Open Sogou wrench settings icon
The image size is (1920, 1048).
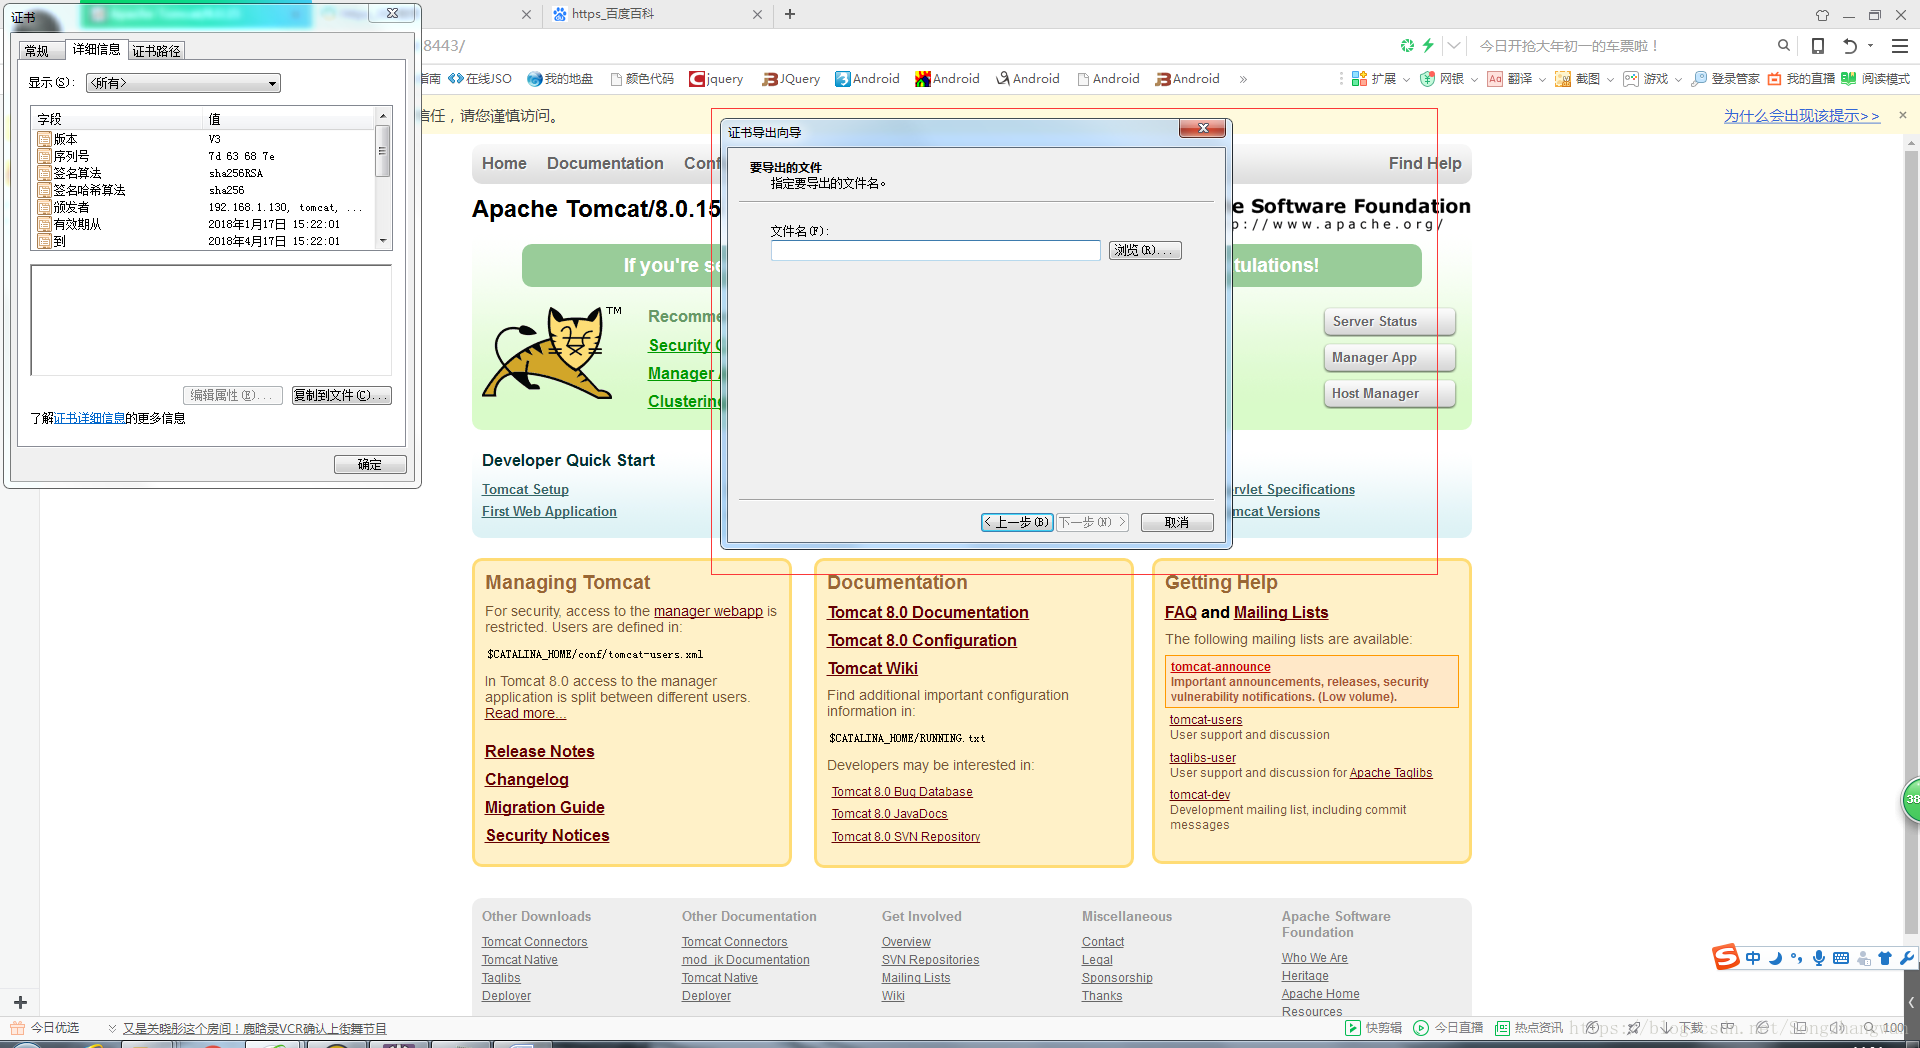click(x=1907, y=958)
